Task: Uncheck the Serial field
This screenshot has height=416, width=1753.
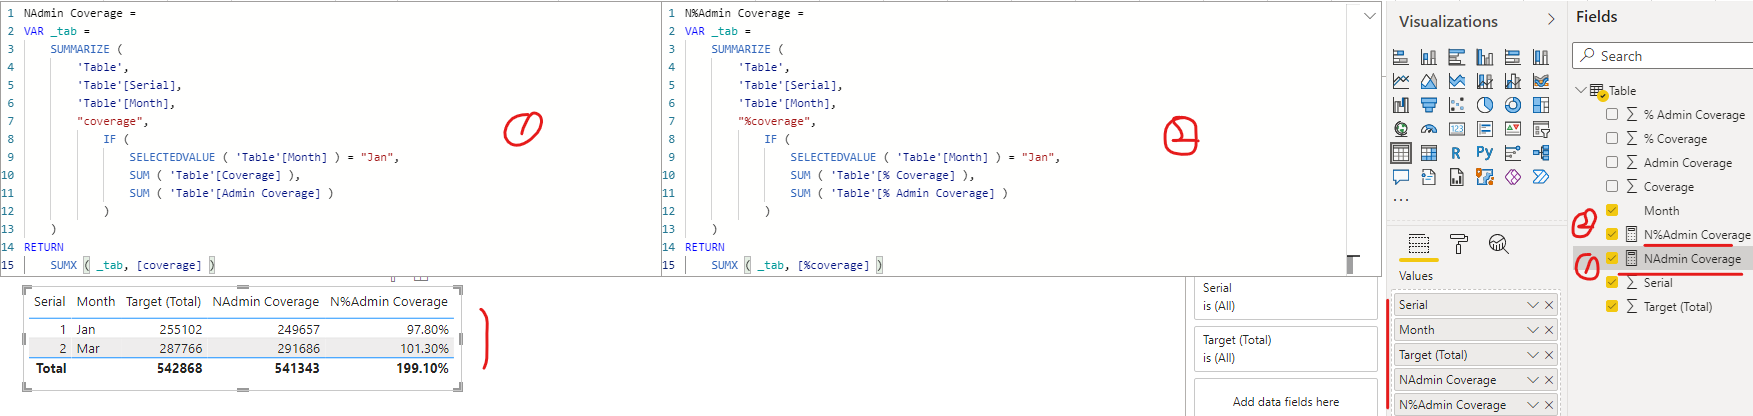Action: pyautogui.click(x=1612, y=282)
